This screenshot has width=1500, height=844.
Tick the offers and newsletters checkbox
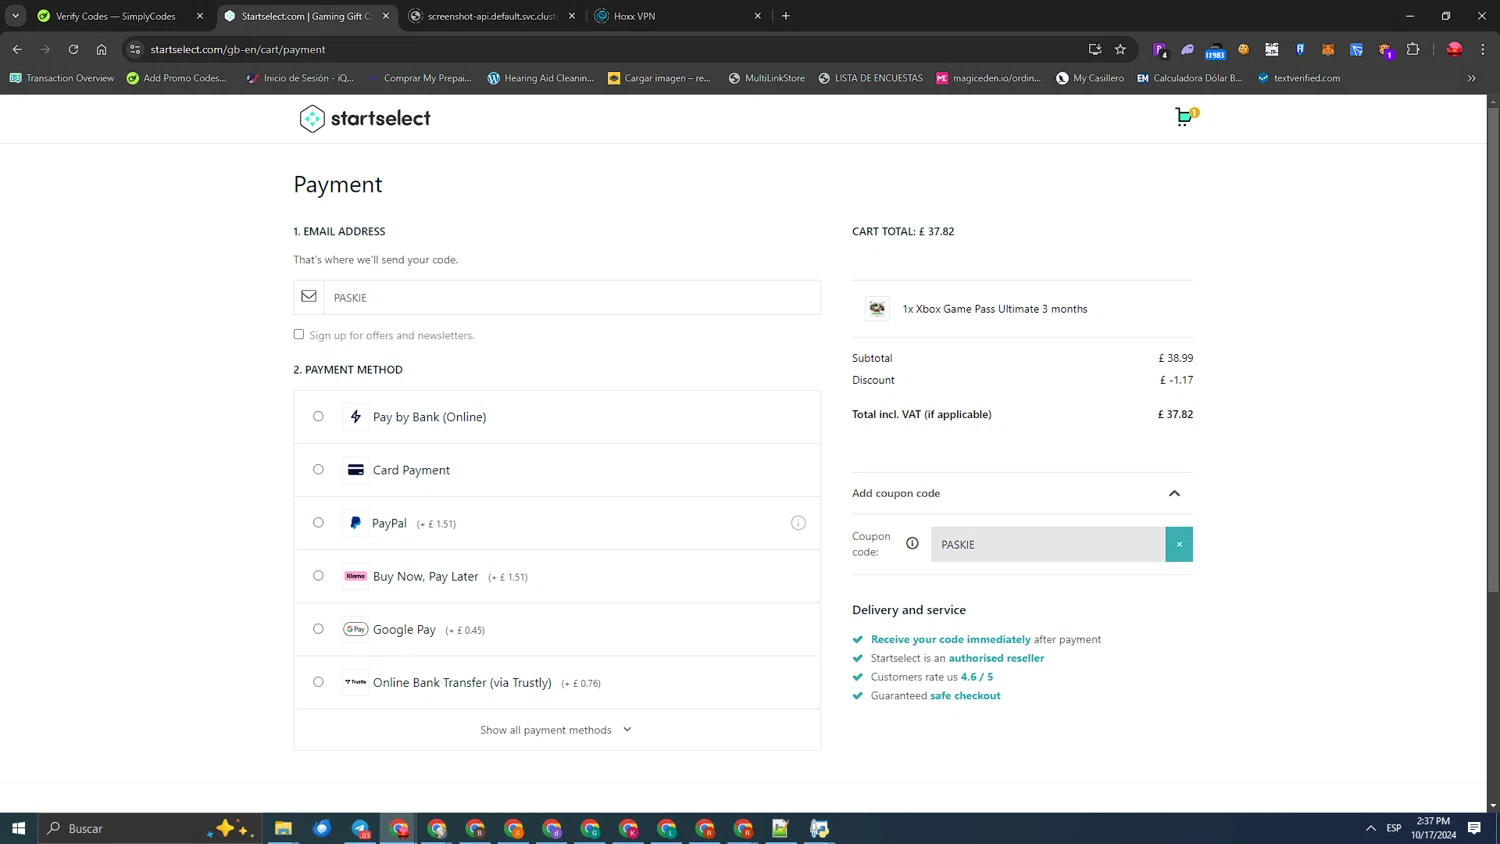[x=298, y=334]
